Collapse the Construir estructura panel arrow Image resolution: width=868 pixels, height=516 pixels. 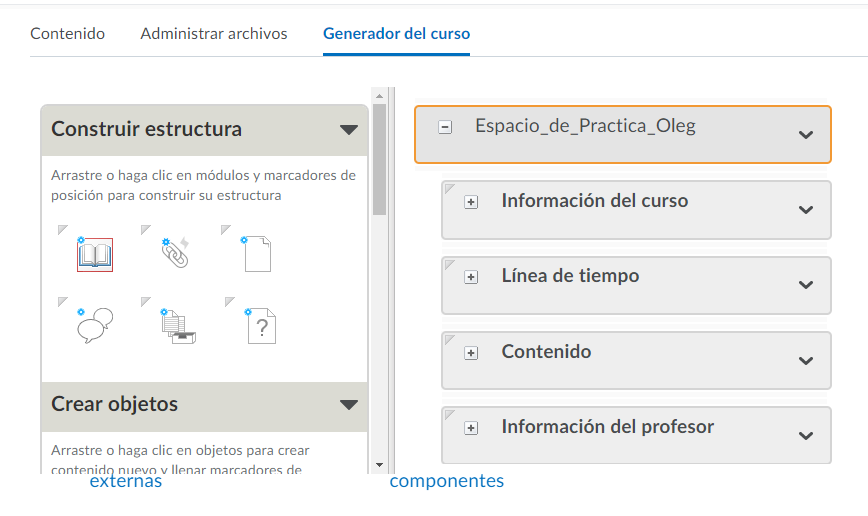pos(348,130)
